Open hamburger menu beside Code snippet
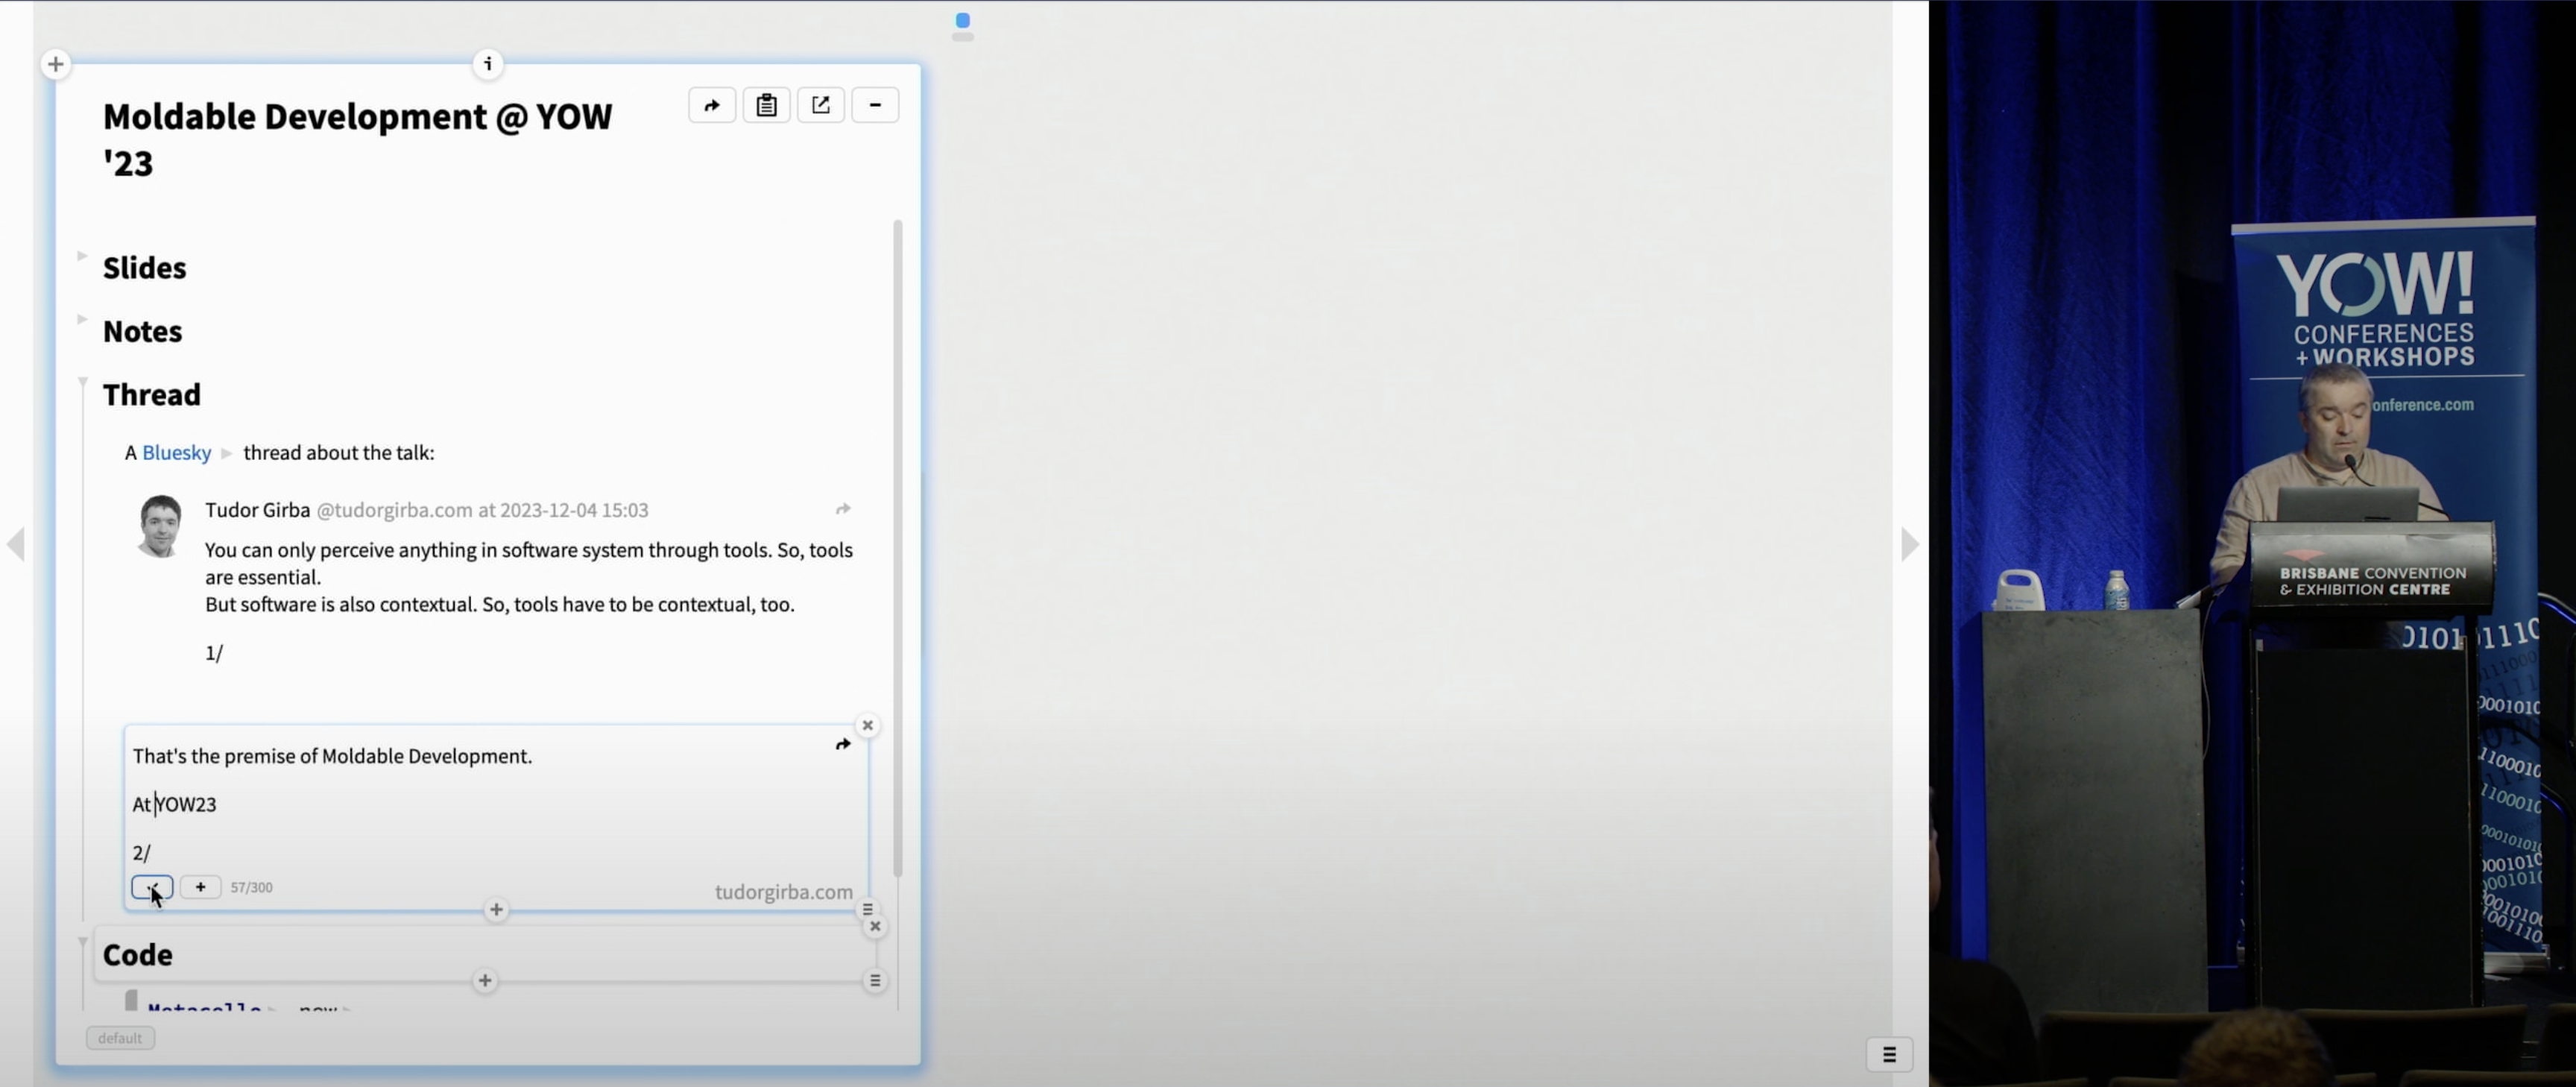The width and height of the screenshot is (2576, 1087). (x=875, y=981)
